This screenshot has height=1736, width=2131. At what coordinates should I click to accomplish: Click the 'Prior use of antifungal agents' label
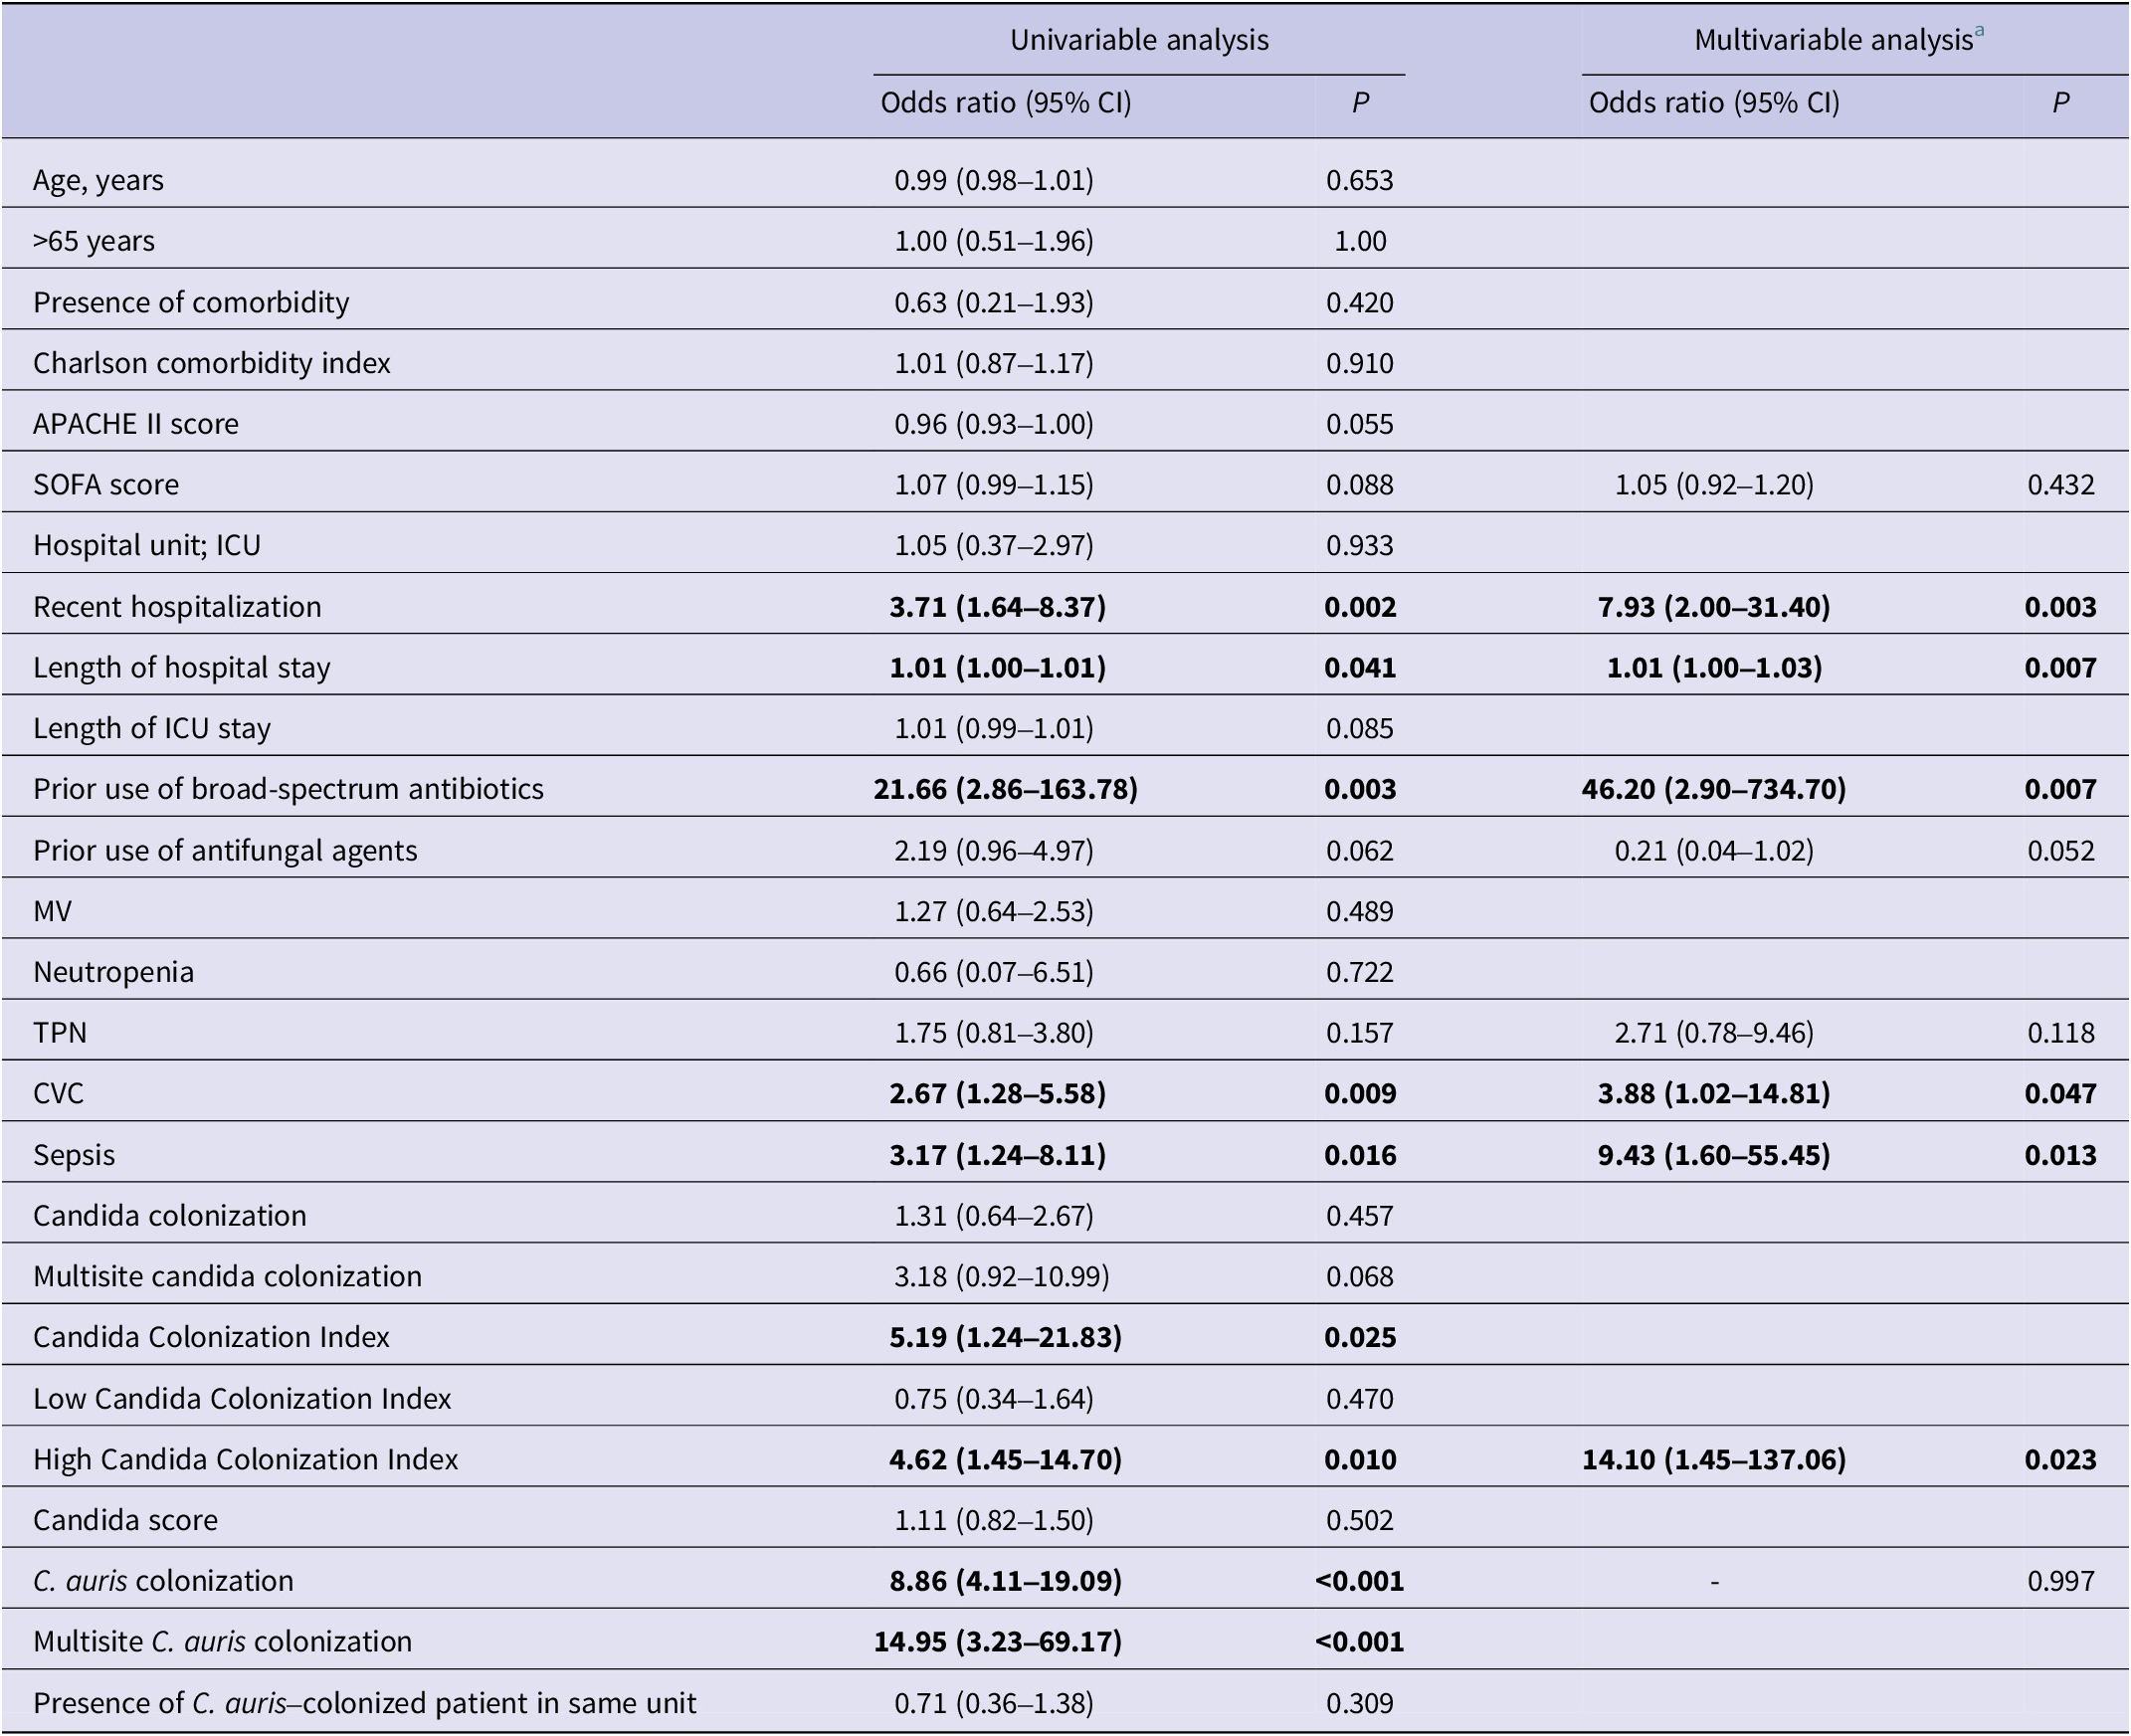tap(225, 850)
